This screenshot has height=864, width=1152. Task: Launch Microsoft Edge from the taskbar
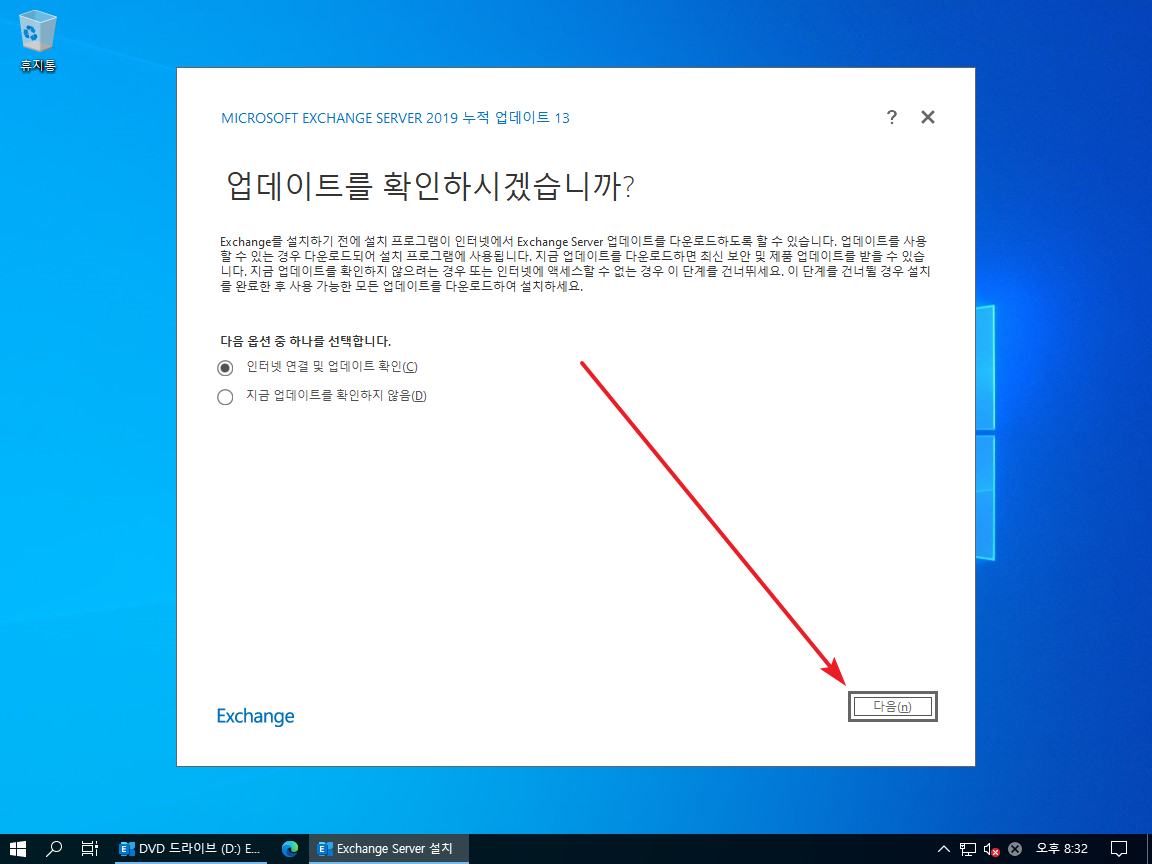point(290,849)
